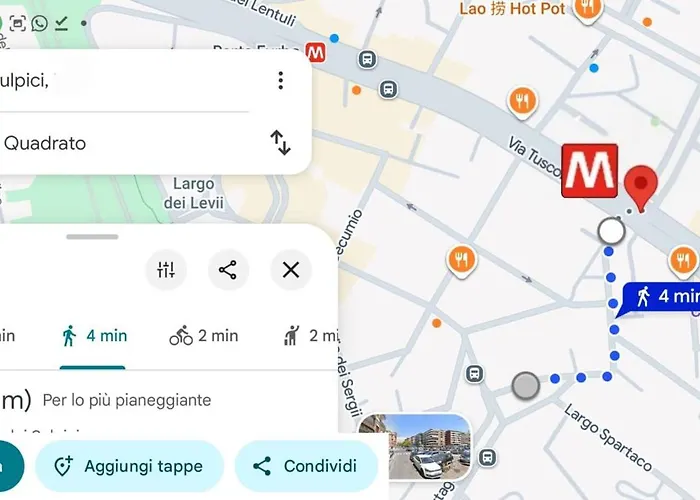Tap the gray route endpoint circle
Image resolution: width=700 pixels, height=500 pixels.
tap(526, 386)
